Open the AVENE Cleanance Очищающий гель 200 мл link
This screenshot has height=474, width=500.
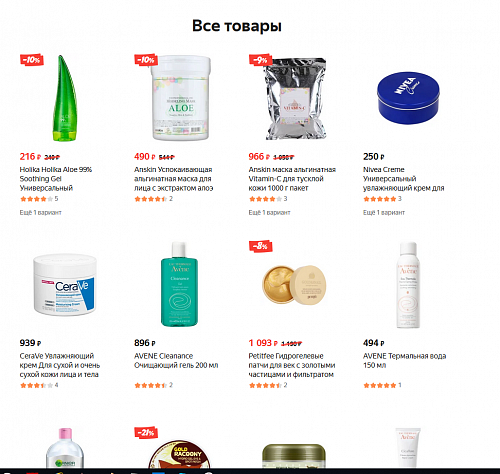point(176,361)
